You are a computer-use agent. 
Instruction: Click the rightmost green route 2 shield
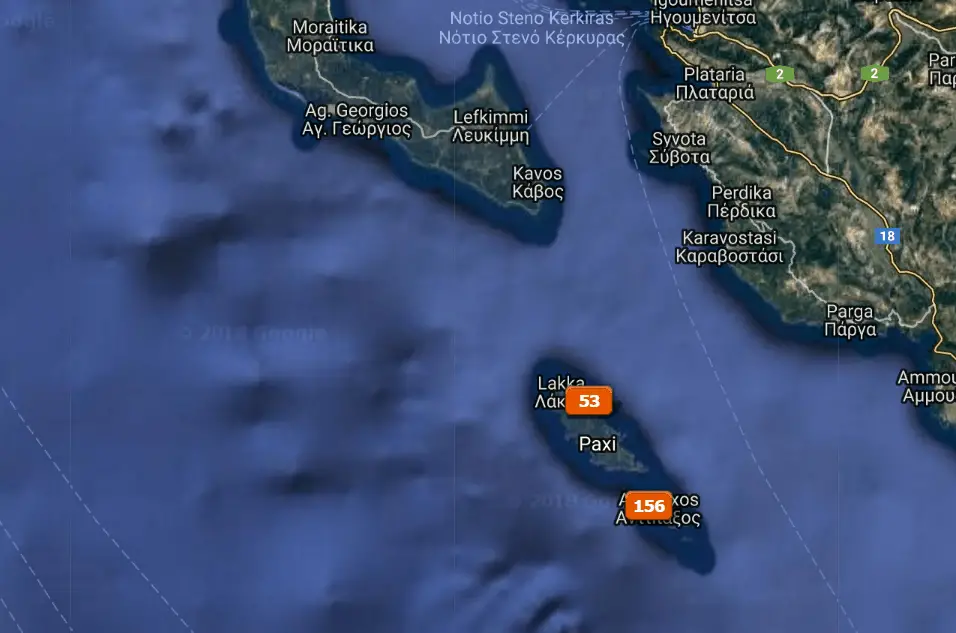[874, 73]
